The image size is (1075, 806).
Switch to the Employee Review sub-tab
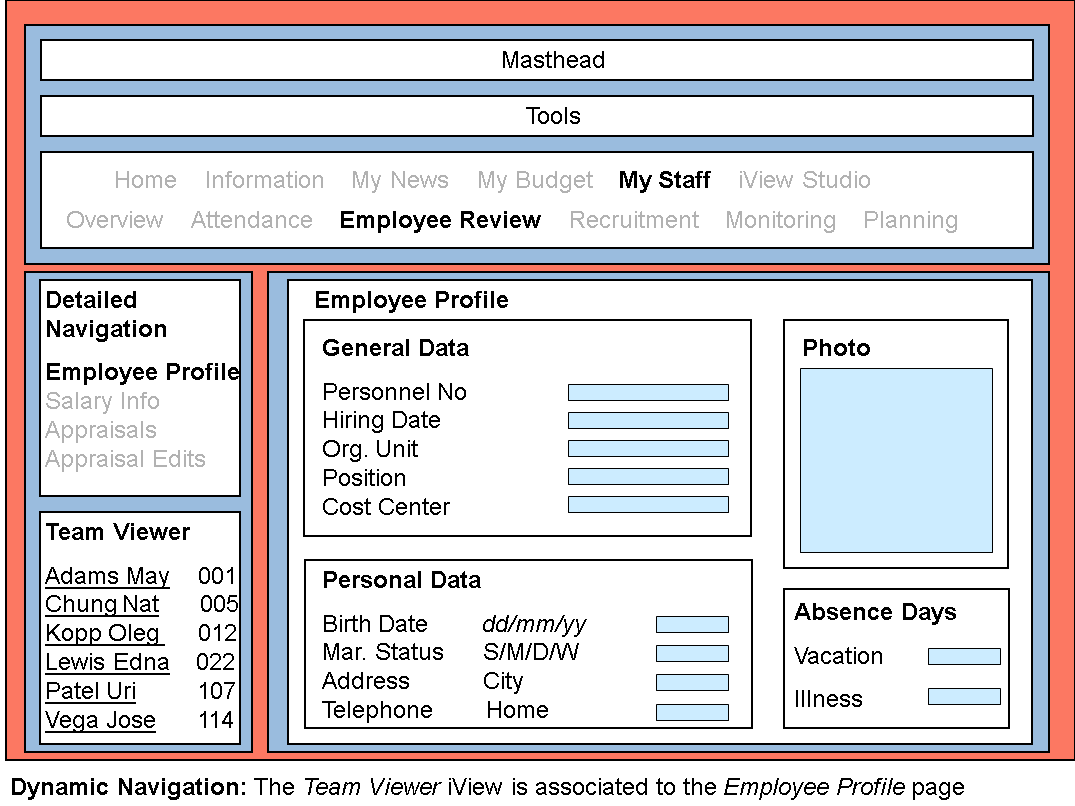pyautogui.click(x=440, y=220)
